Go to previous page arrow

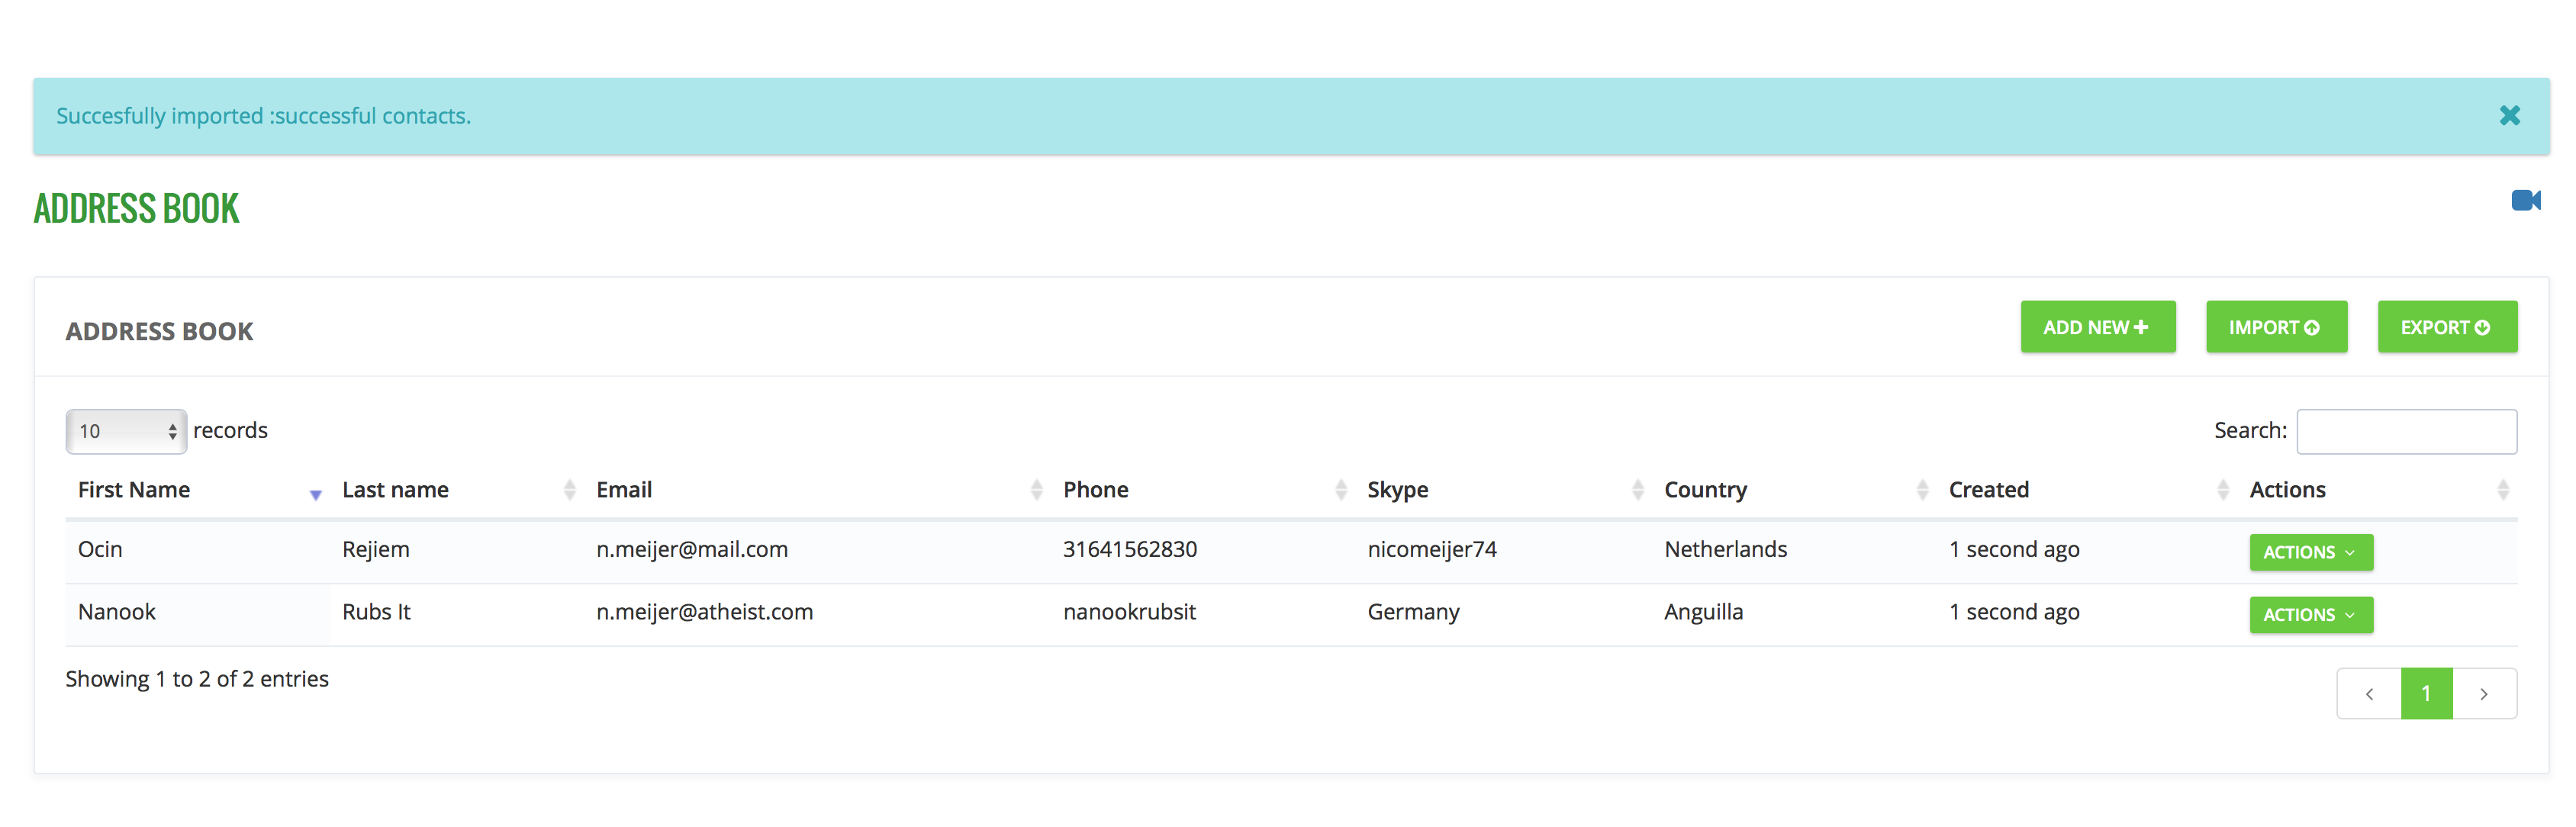pos(2368,694)
